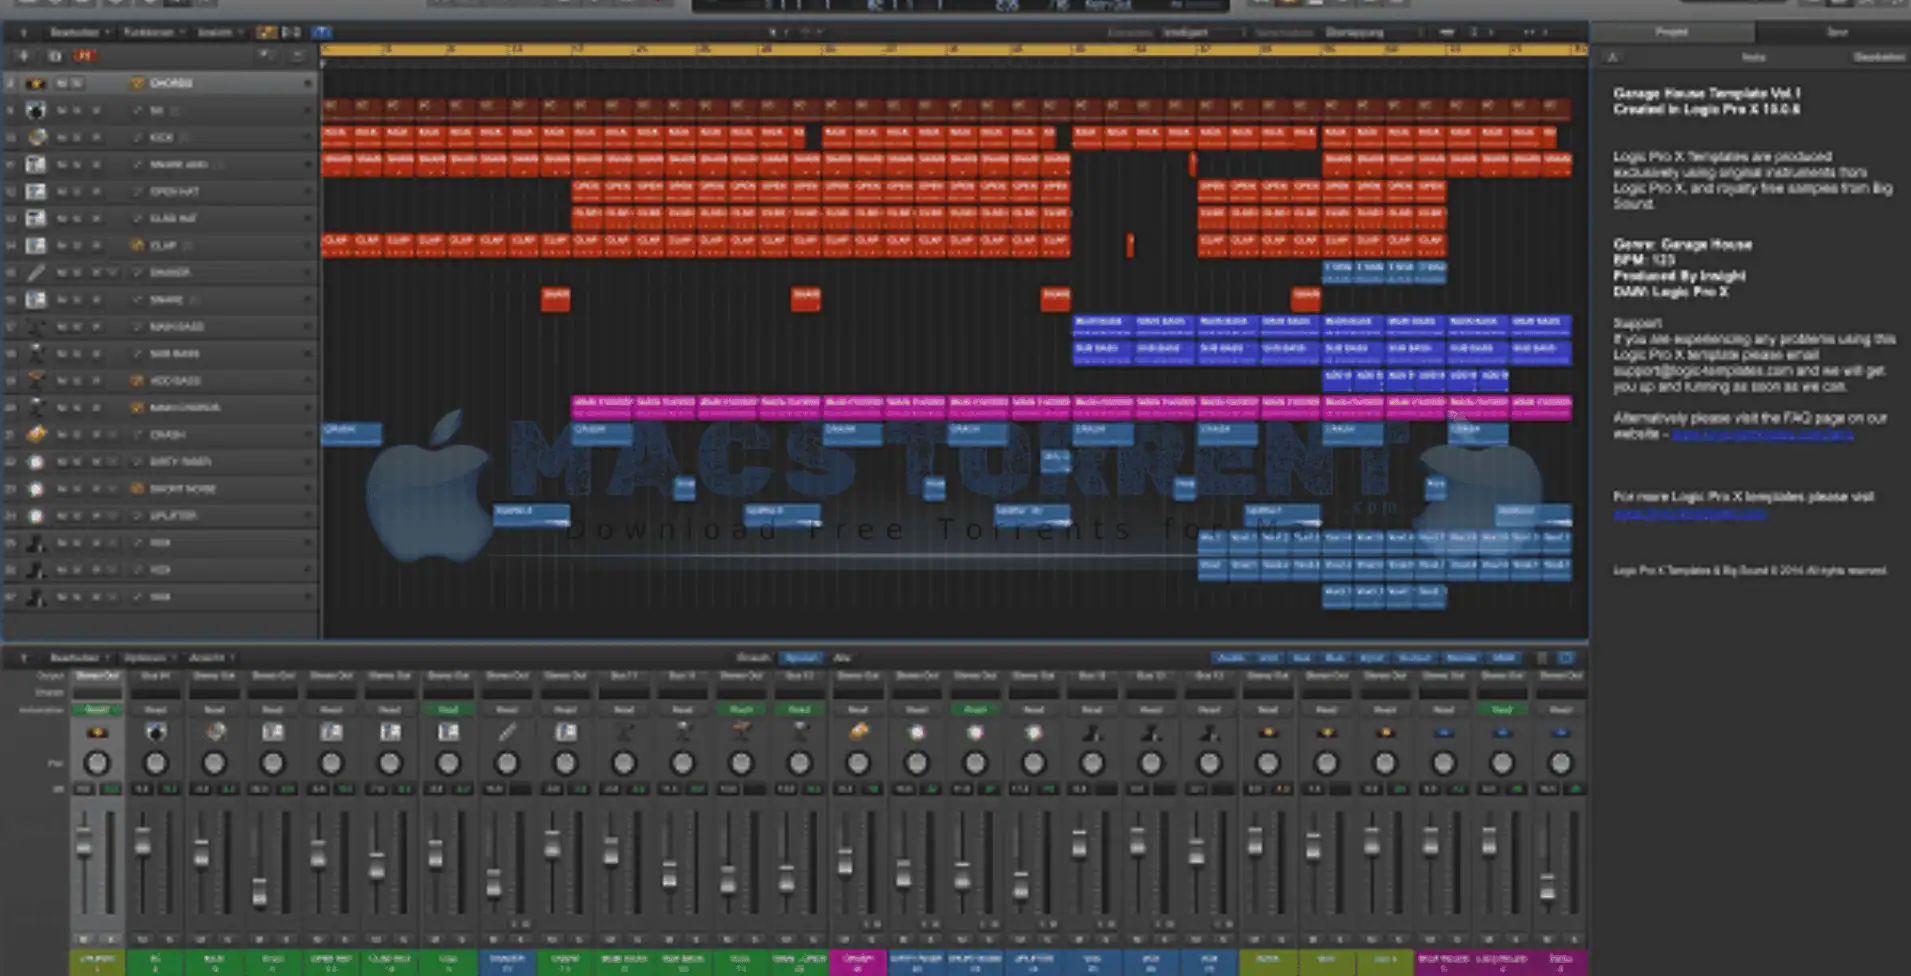This screenshot has height=976, width=1911.
Task: Solo the CLAP track
Action: pyautogui.click(x=77, y=245)
